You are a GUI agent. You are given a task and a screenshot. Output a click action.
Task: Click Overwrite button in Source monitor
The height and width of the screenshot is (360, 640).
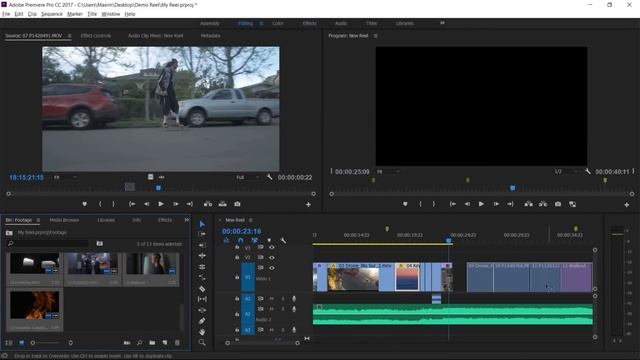222,204
